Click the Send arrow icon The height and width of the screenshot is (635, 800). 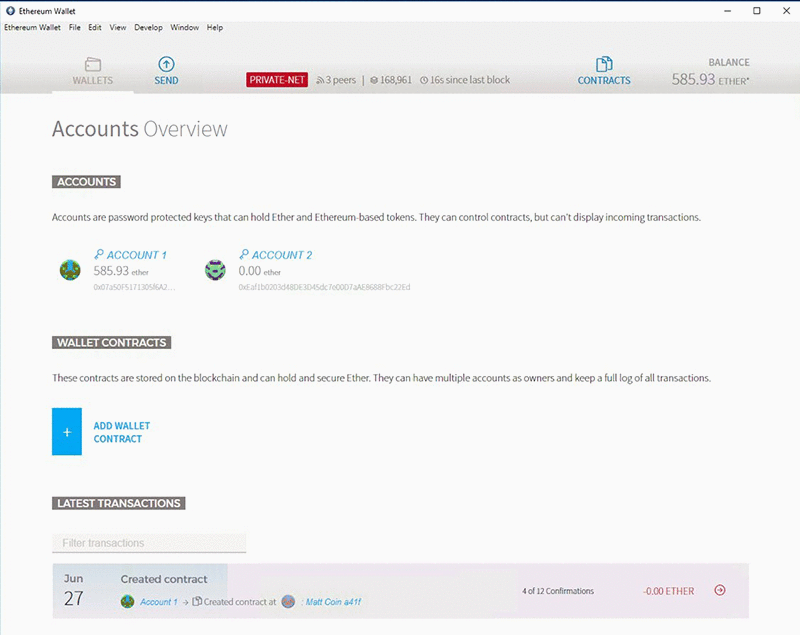[166, 64]
